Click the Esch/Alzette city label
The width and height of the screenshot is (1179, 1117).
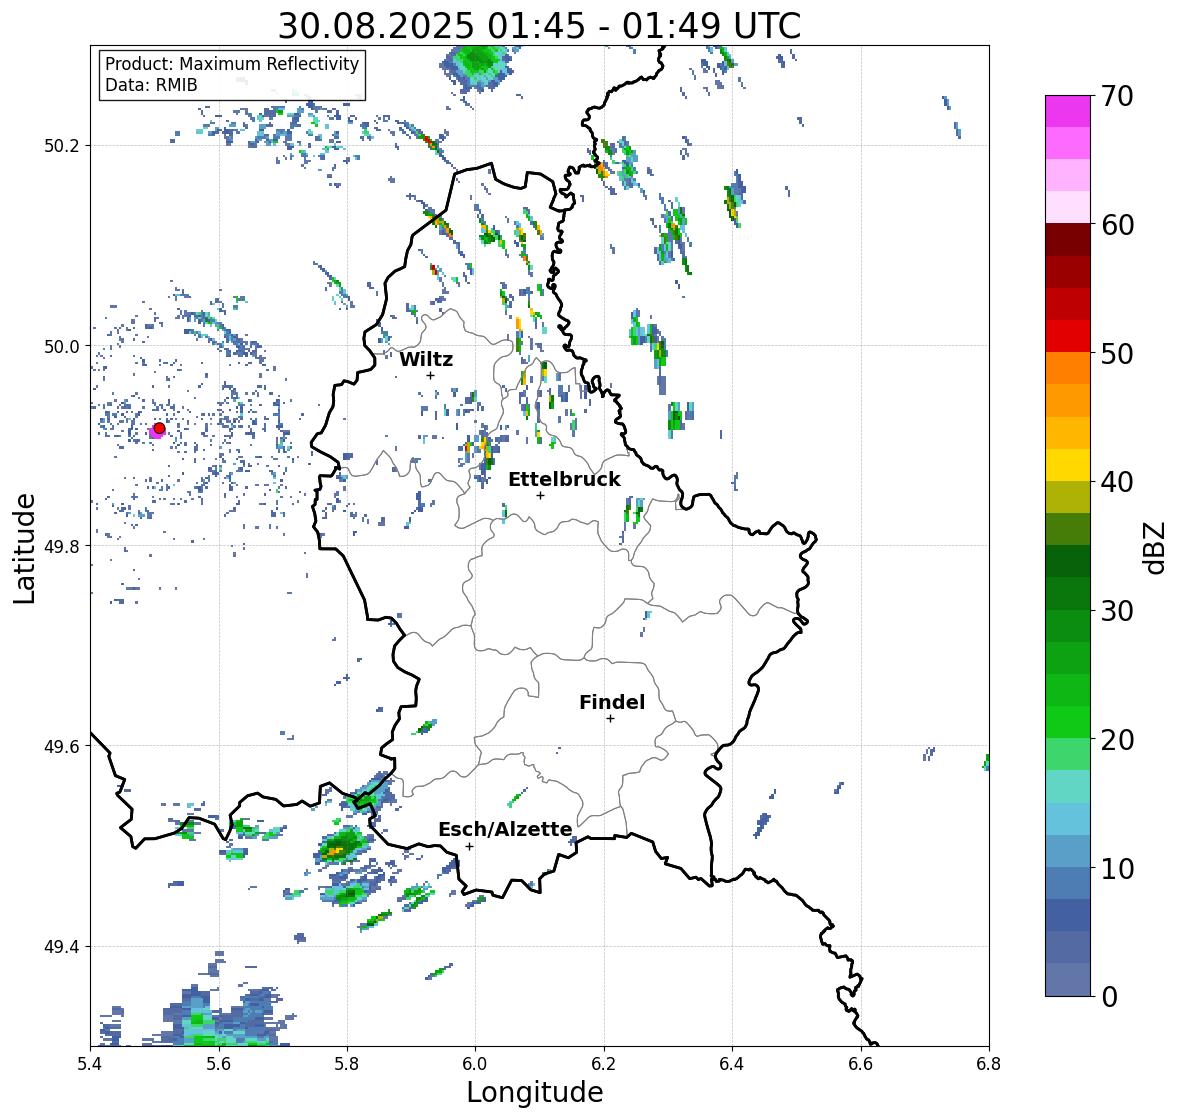[x=505, y=829]
